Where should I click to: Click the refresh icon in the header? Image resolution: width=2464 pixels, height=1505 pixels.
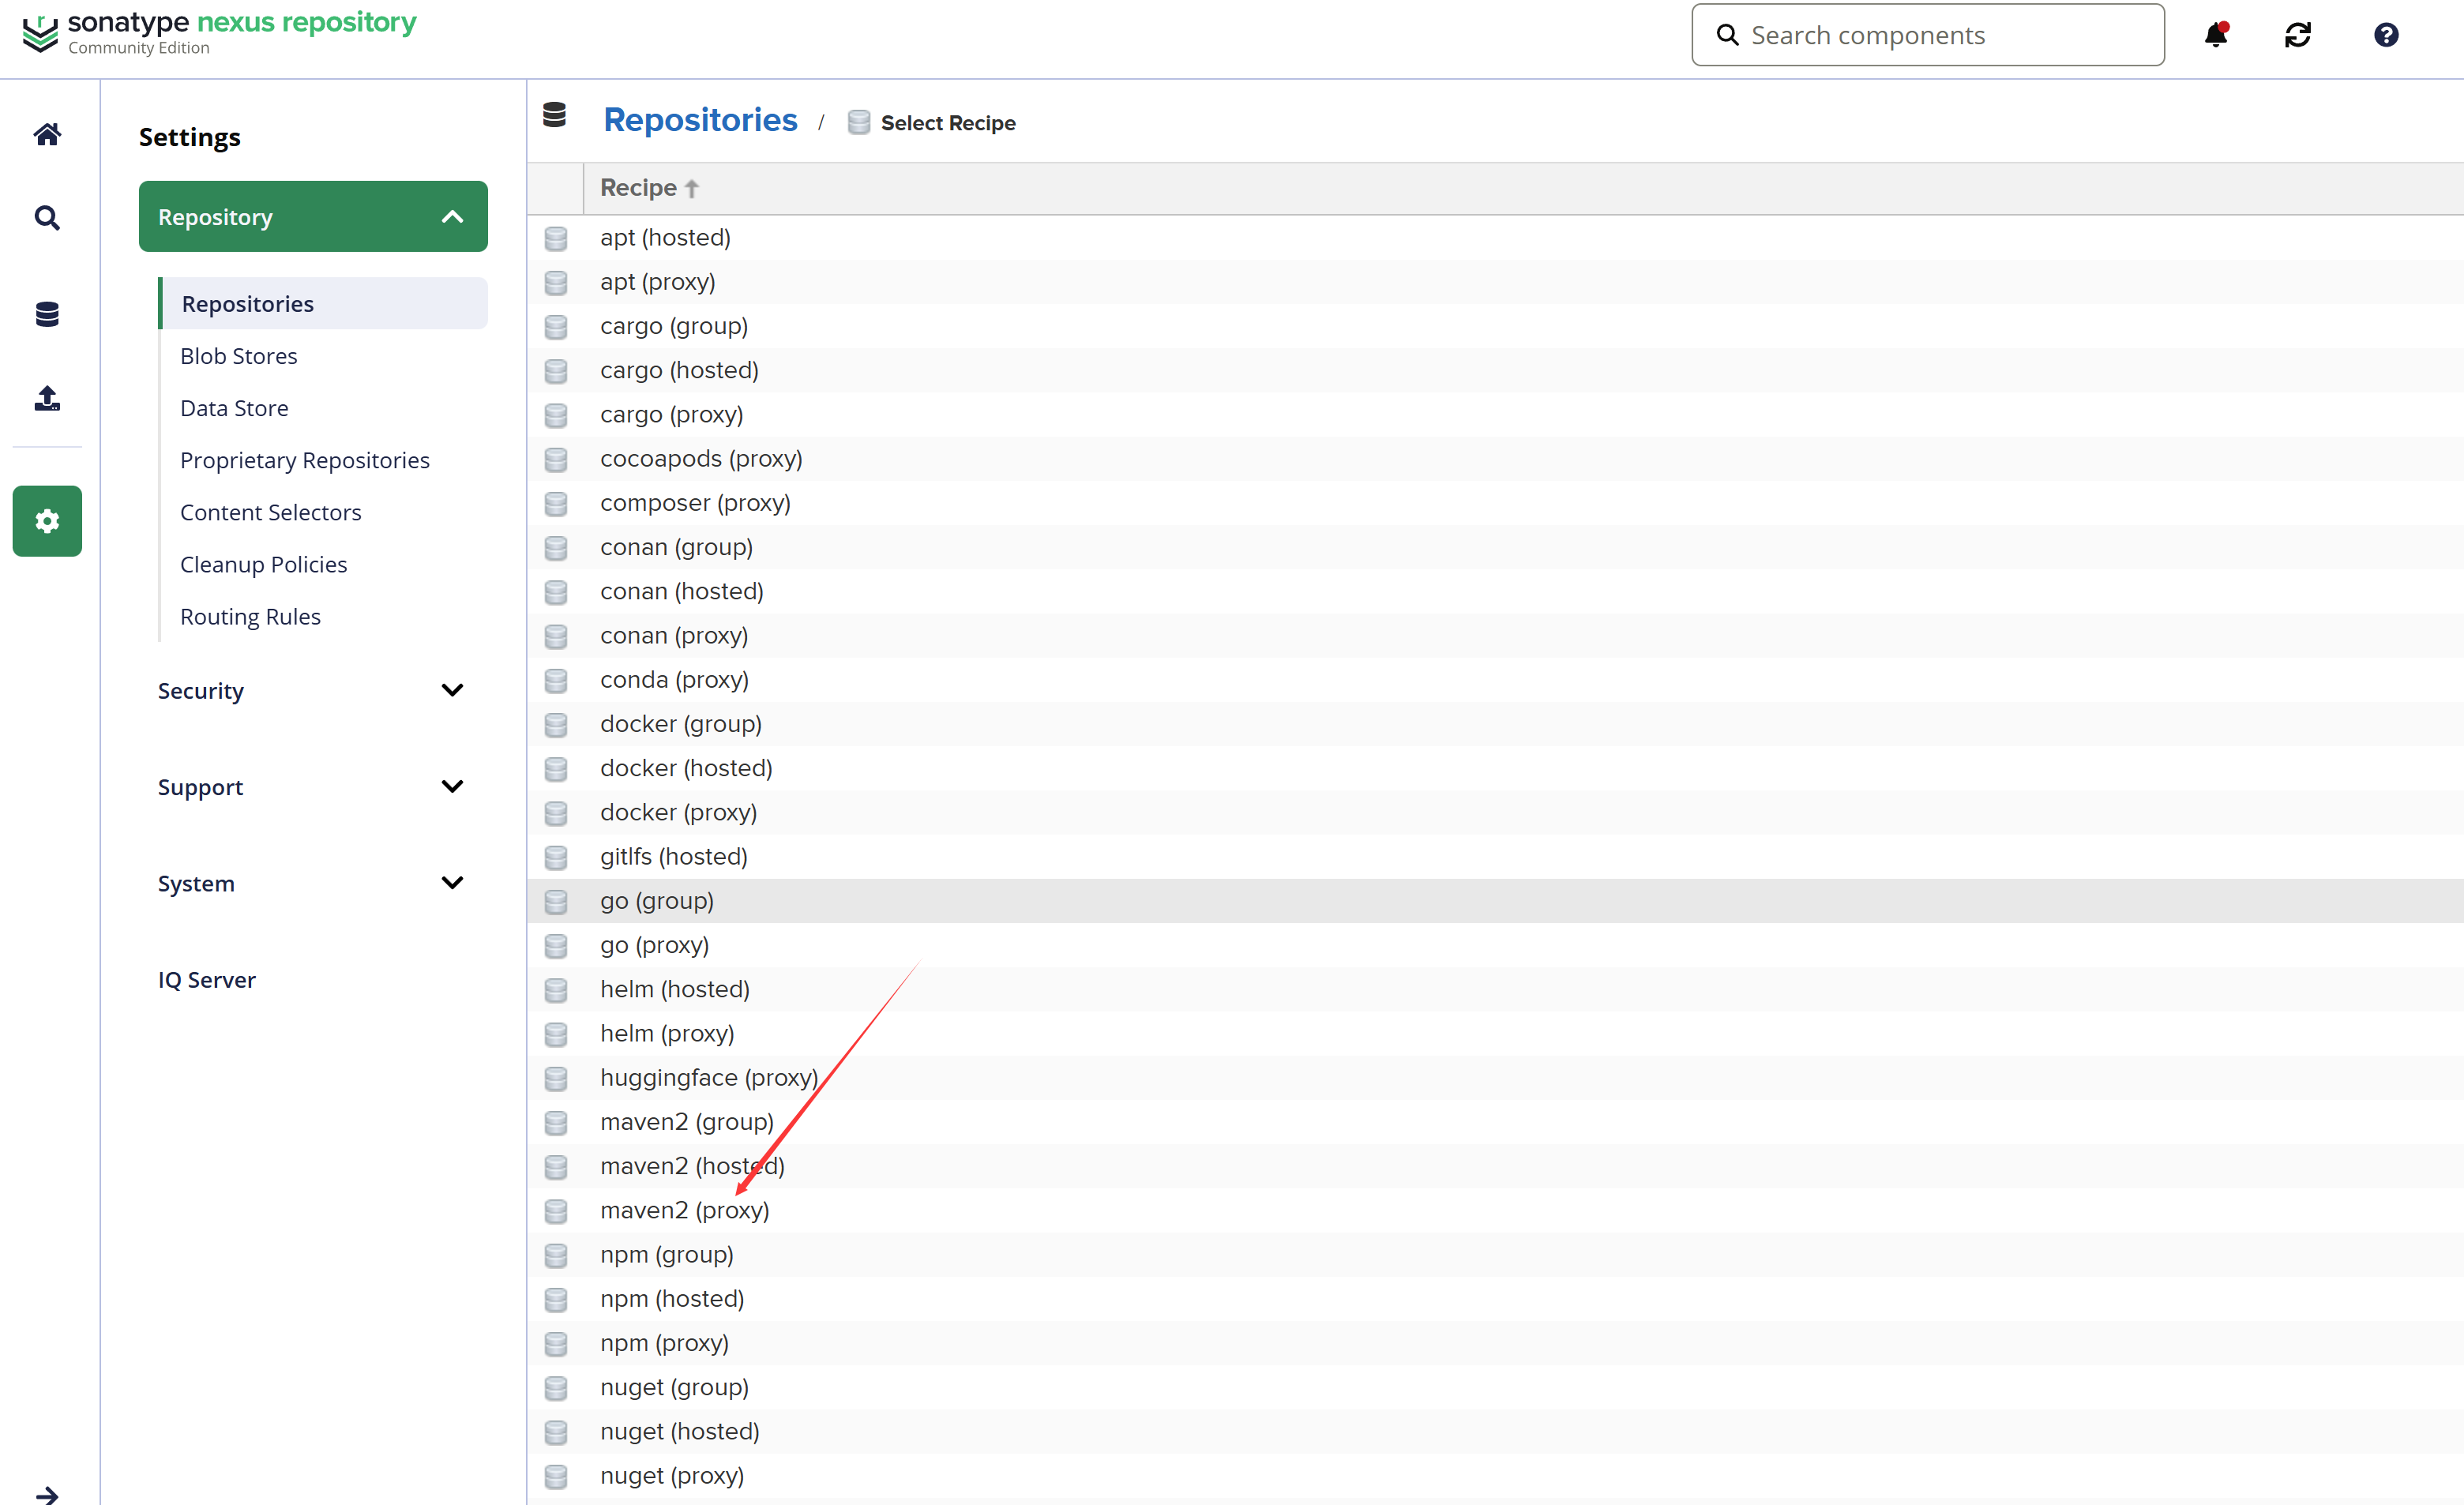(x=2297, y=35)
